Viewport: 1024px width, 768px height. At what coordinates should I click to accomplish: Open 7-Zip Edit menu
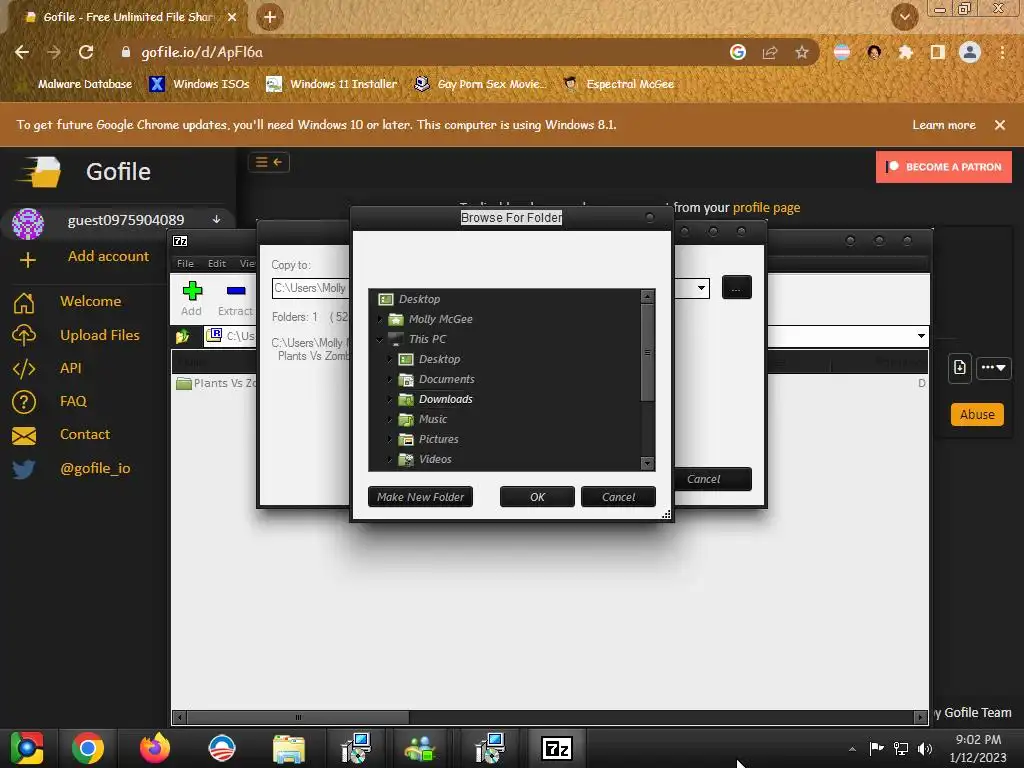(x=217, y=263)
